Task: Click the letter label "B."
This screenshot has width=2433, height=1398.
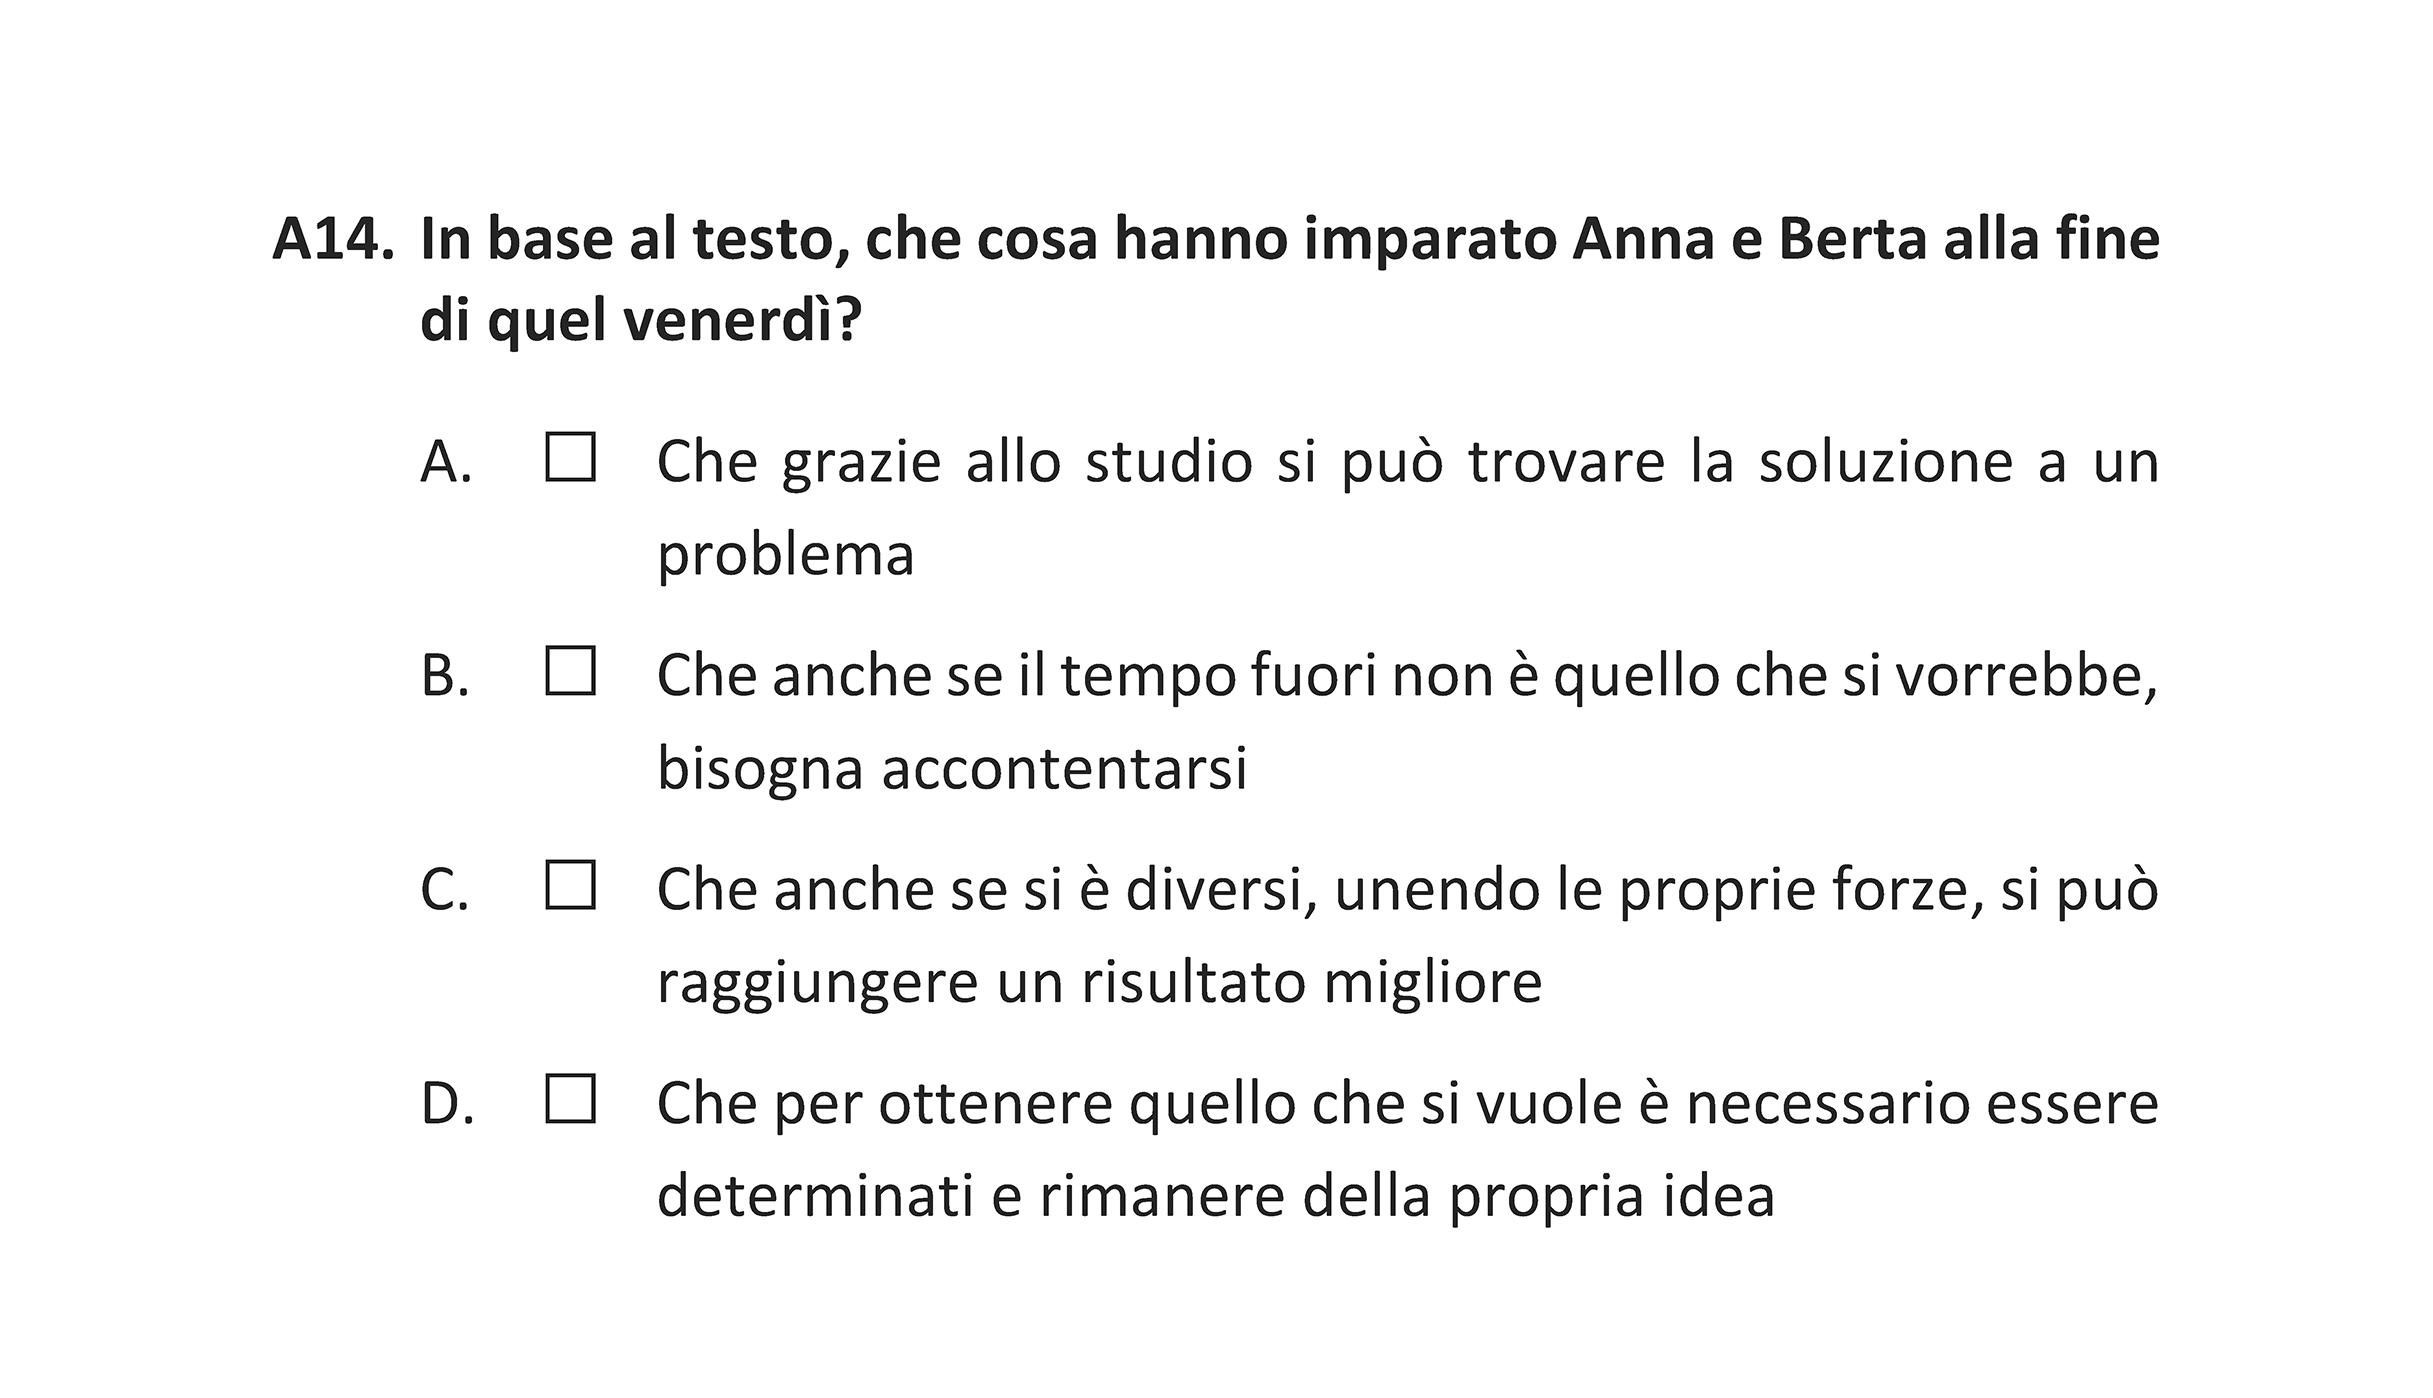Action: [445, 676]
